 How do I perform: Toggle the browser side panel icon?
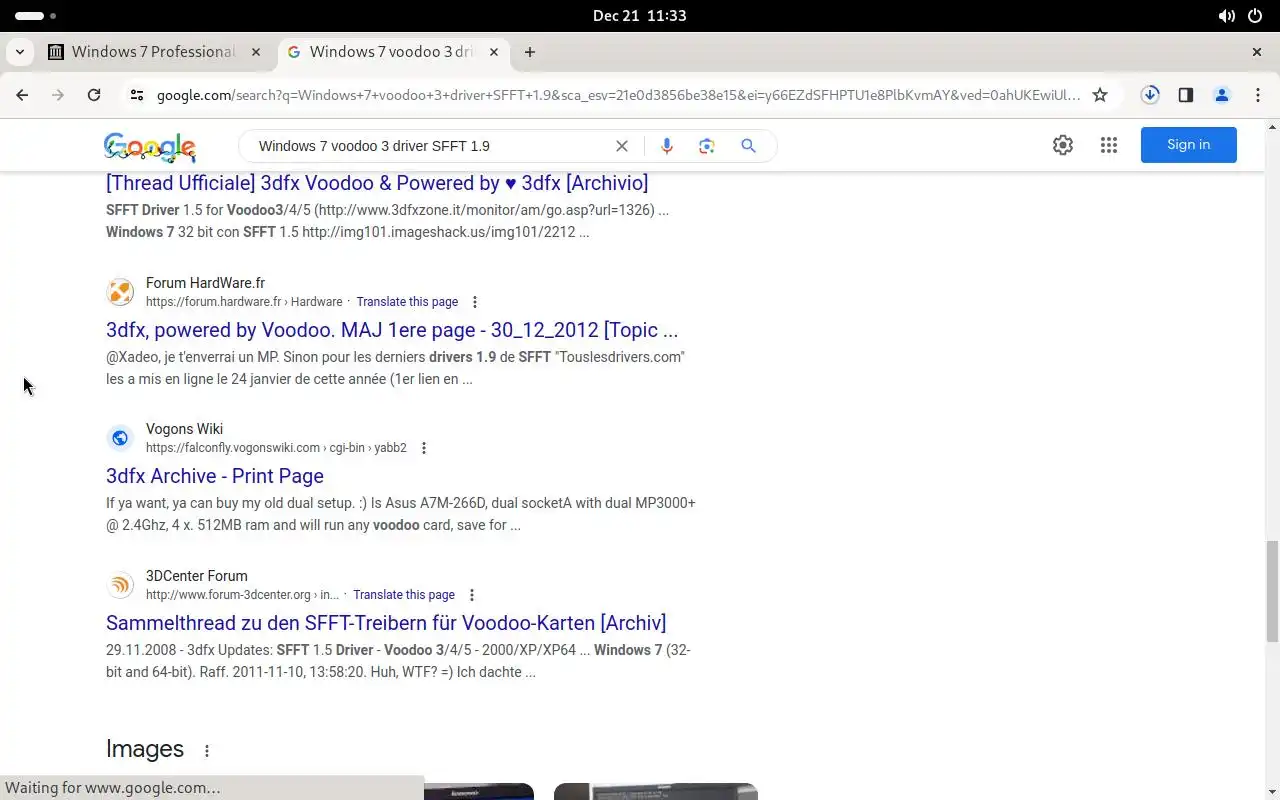pos(1186,95)
